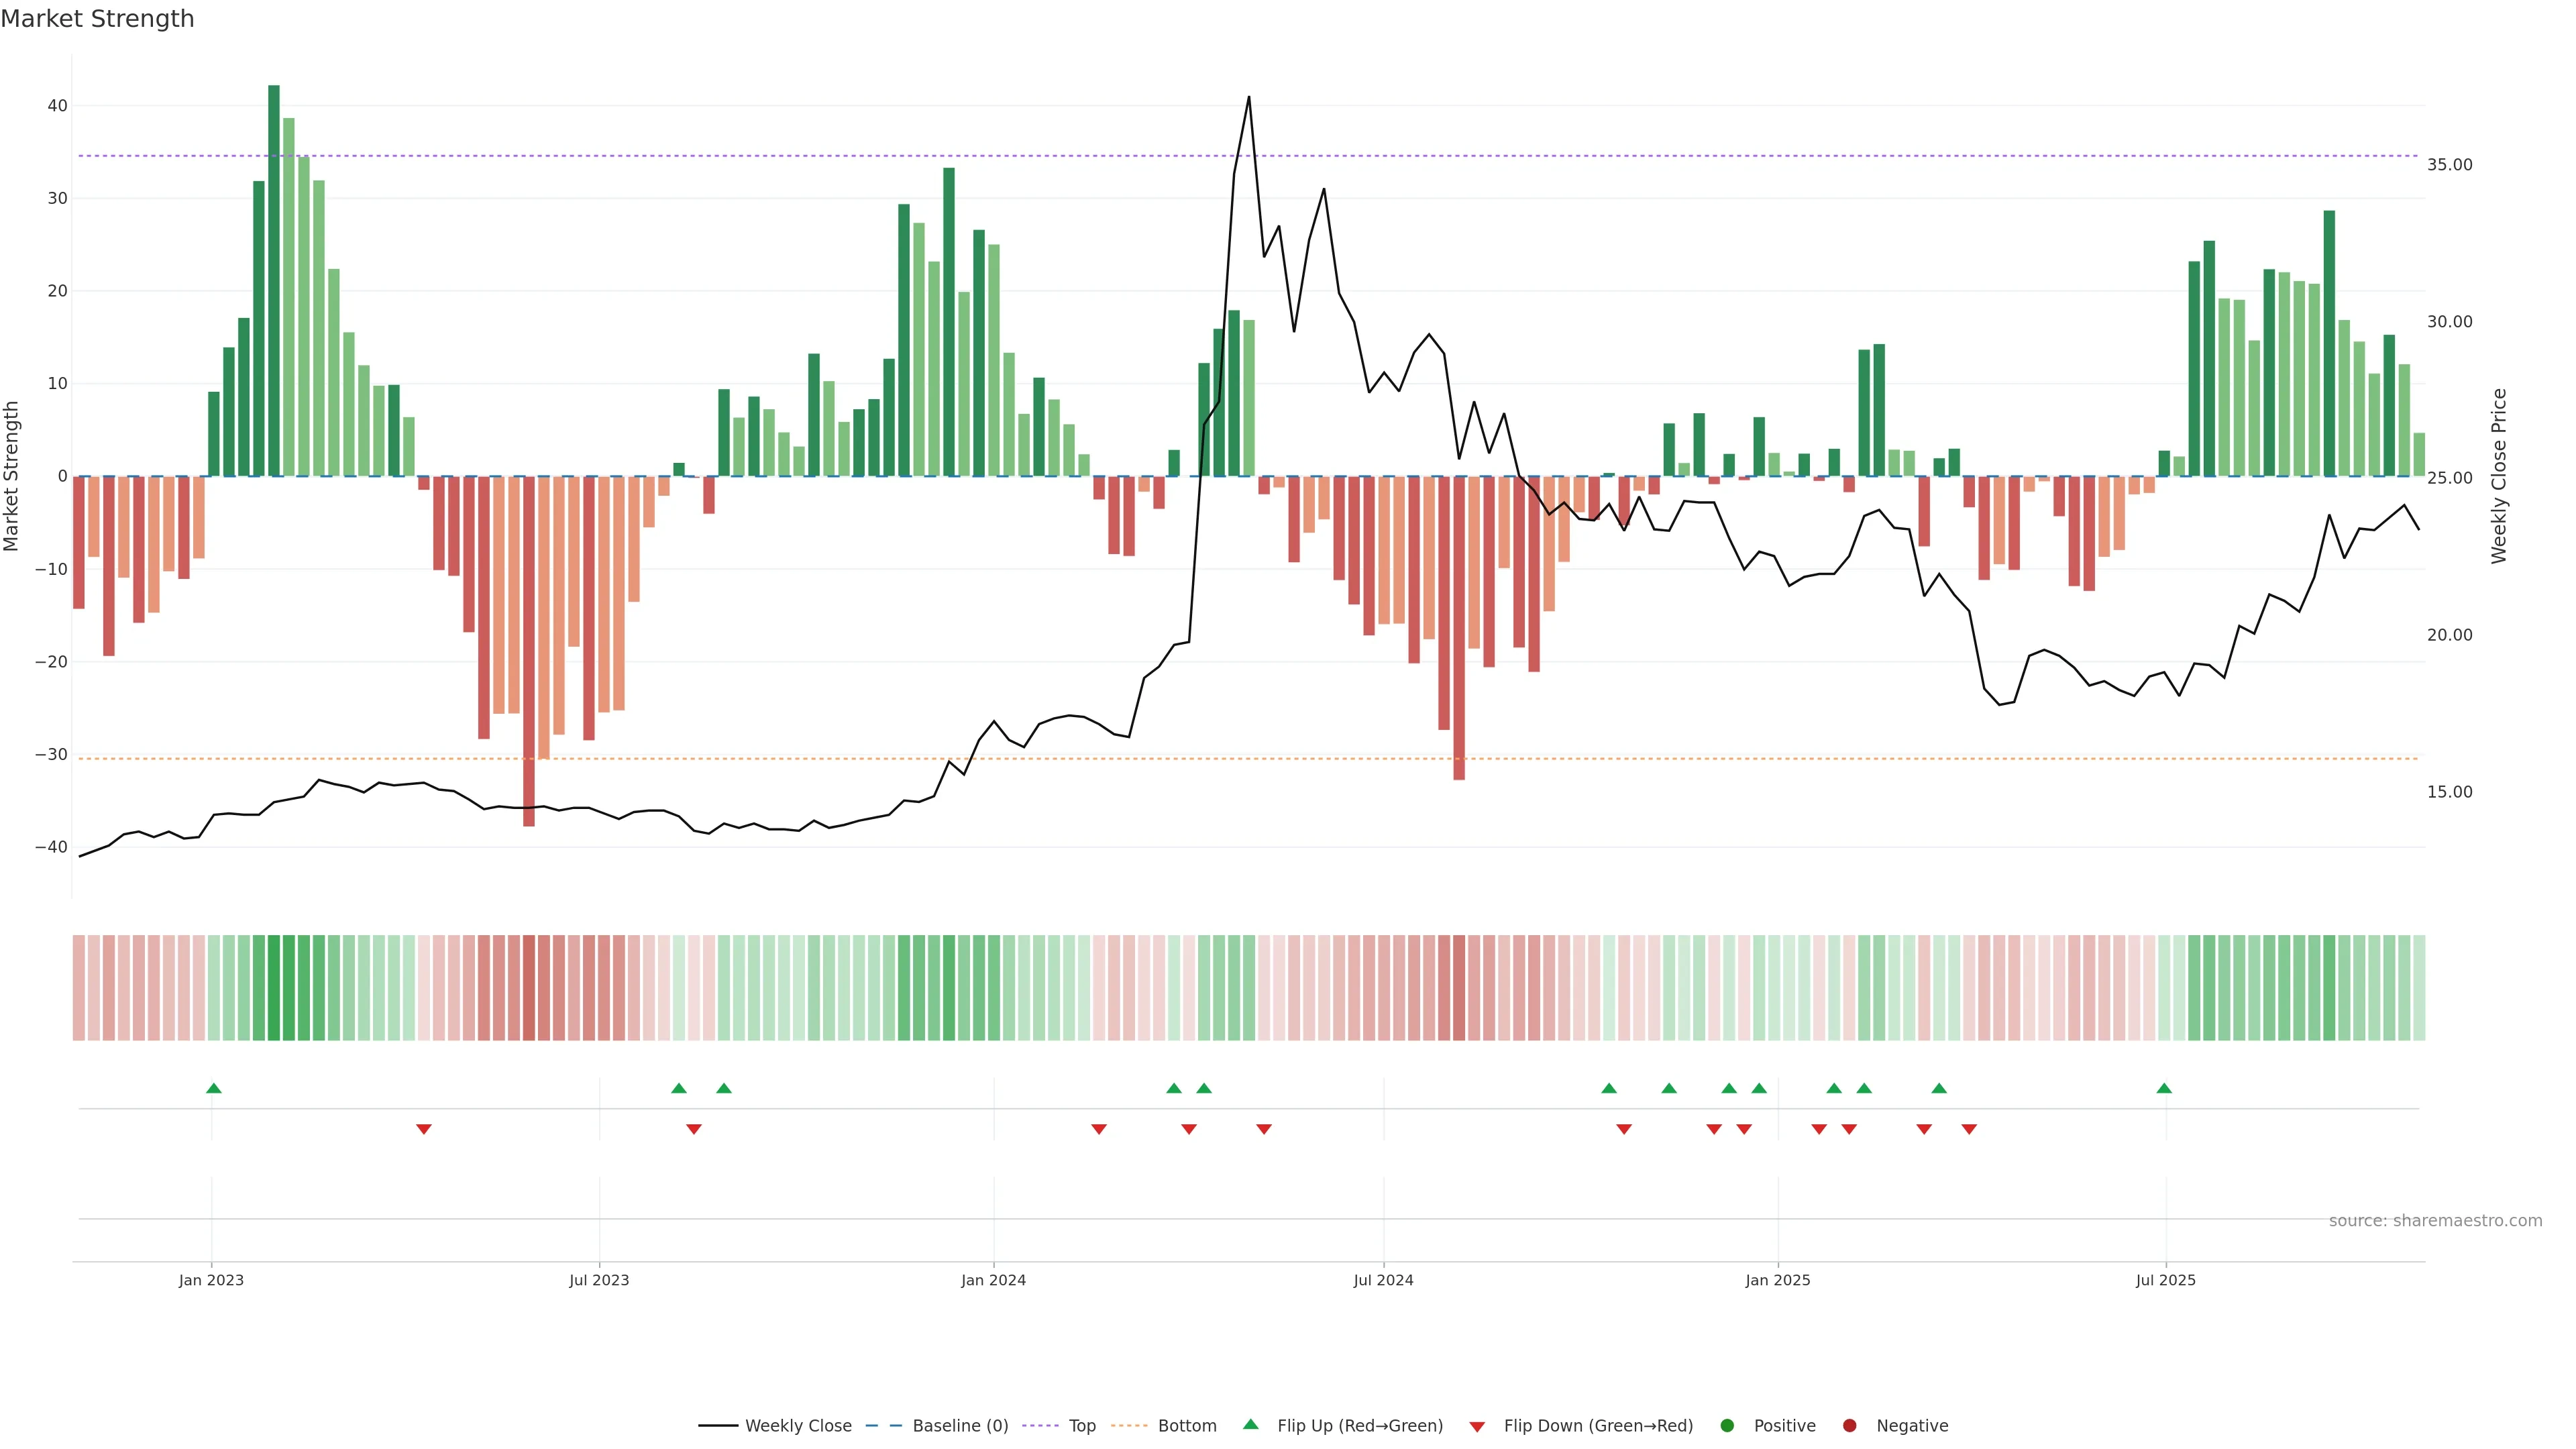The height and width of the screenshot is (1449, 2576).
Task: Click the Flip Up green triangle legend icon
Action: [x=1250, y=1425]
